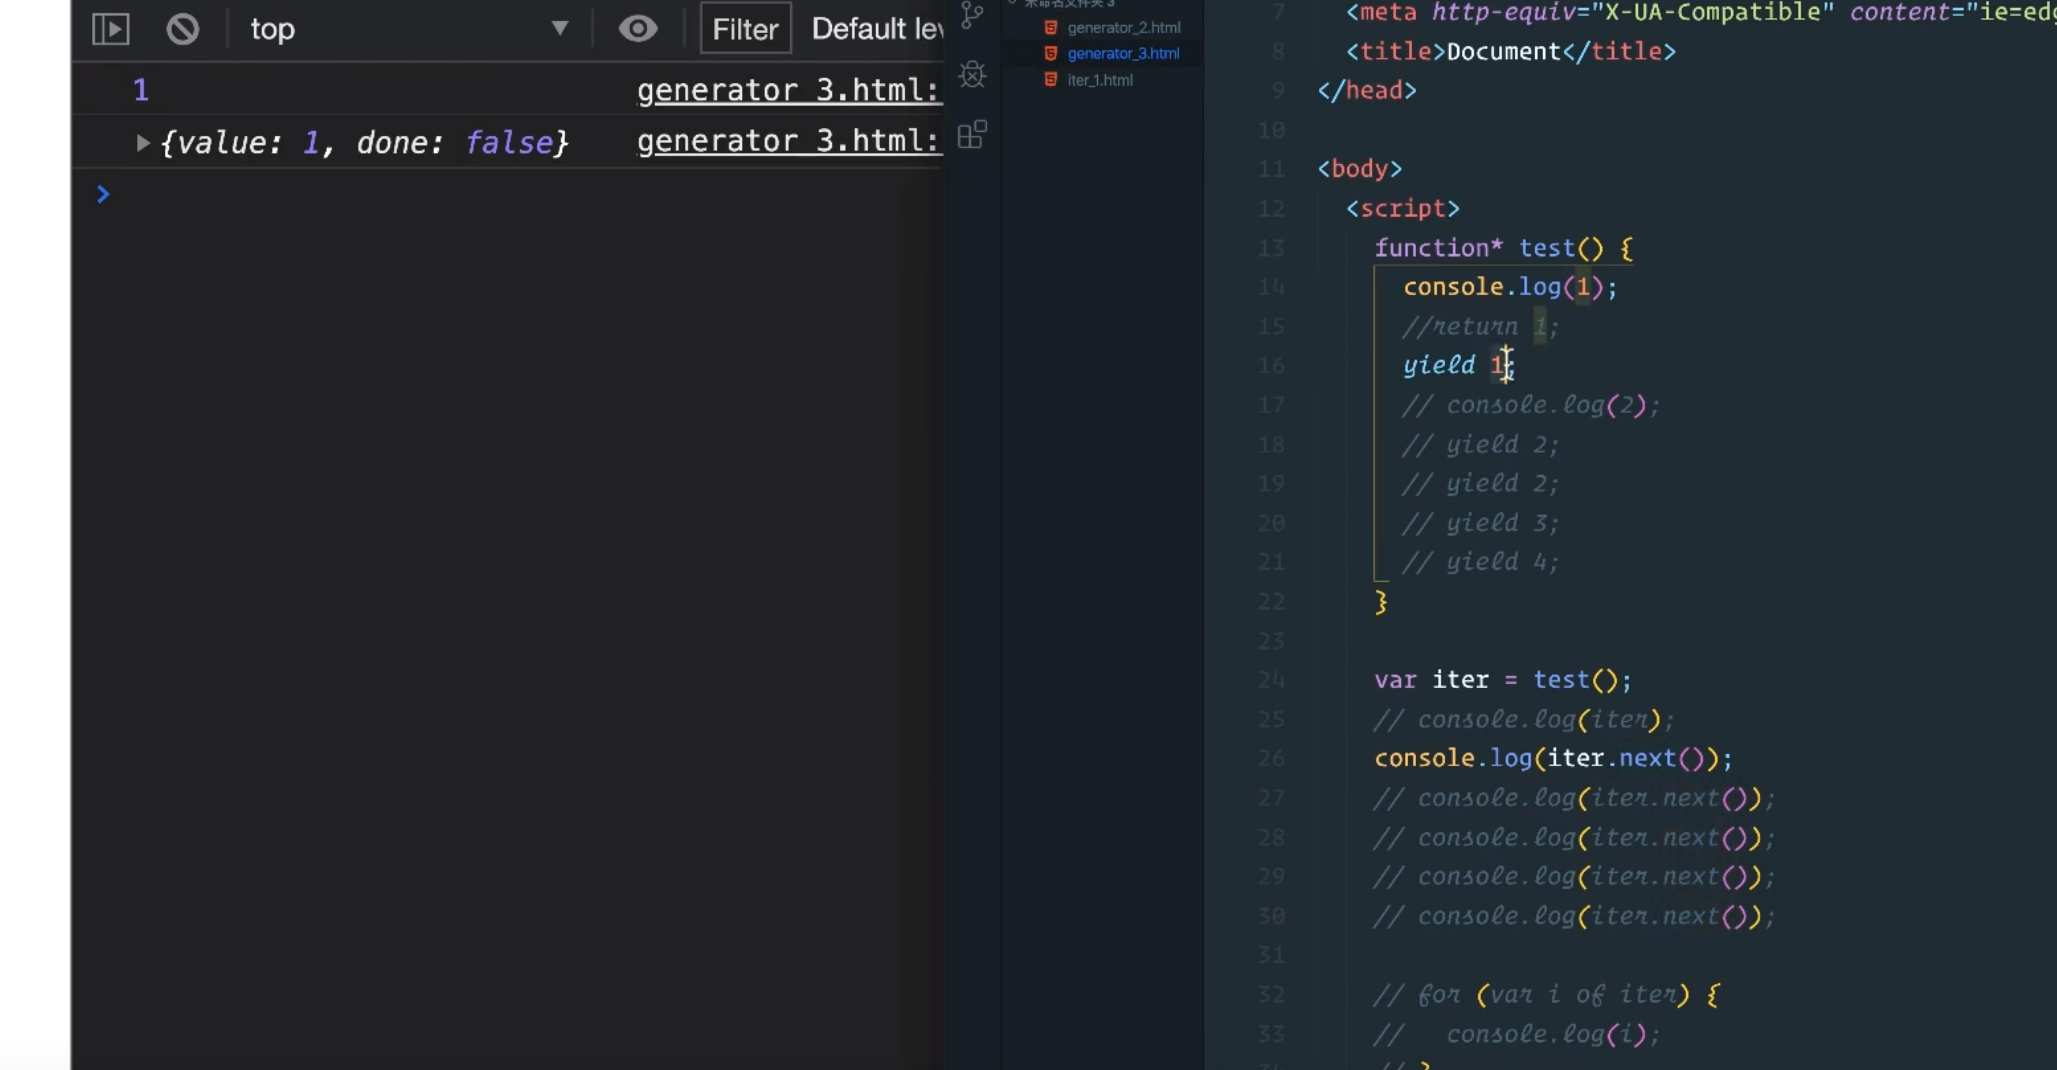Open the 'top' JavaScript context dropdown

point(409,29)
